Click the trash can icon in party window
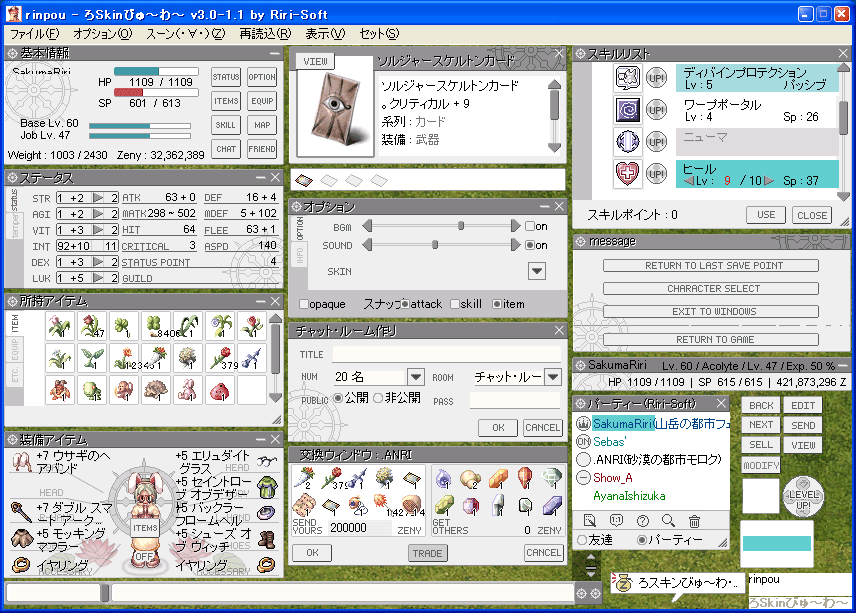The height and width of the screenshot is (613, 856). pyautogui.click(x=694, y=521)
